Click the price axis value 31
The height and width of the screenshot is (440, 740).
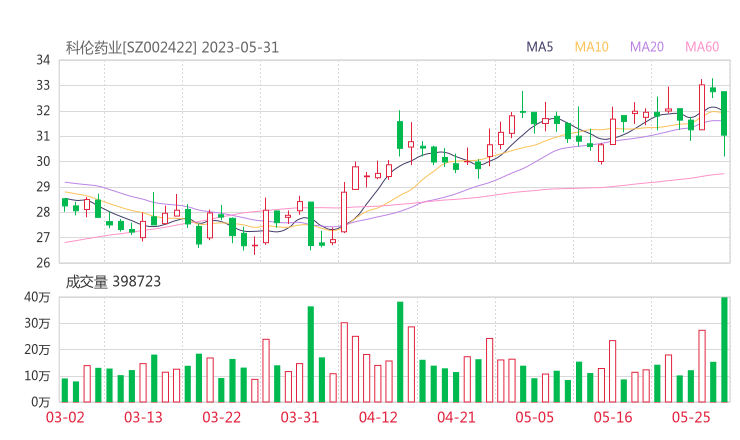43,136
